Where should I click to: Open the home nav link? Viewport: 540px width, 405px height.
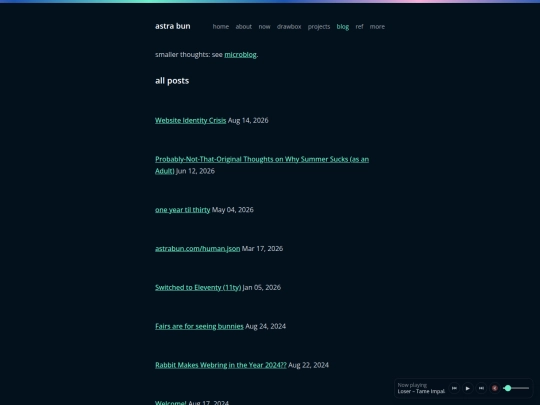(221, 27)
